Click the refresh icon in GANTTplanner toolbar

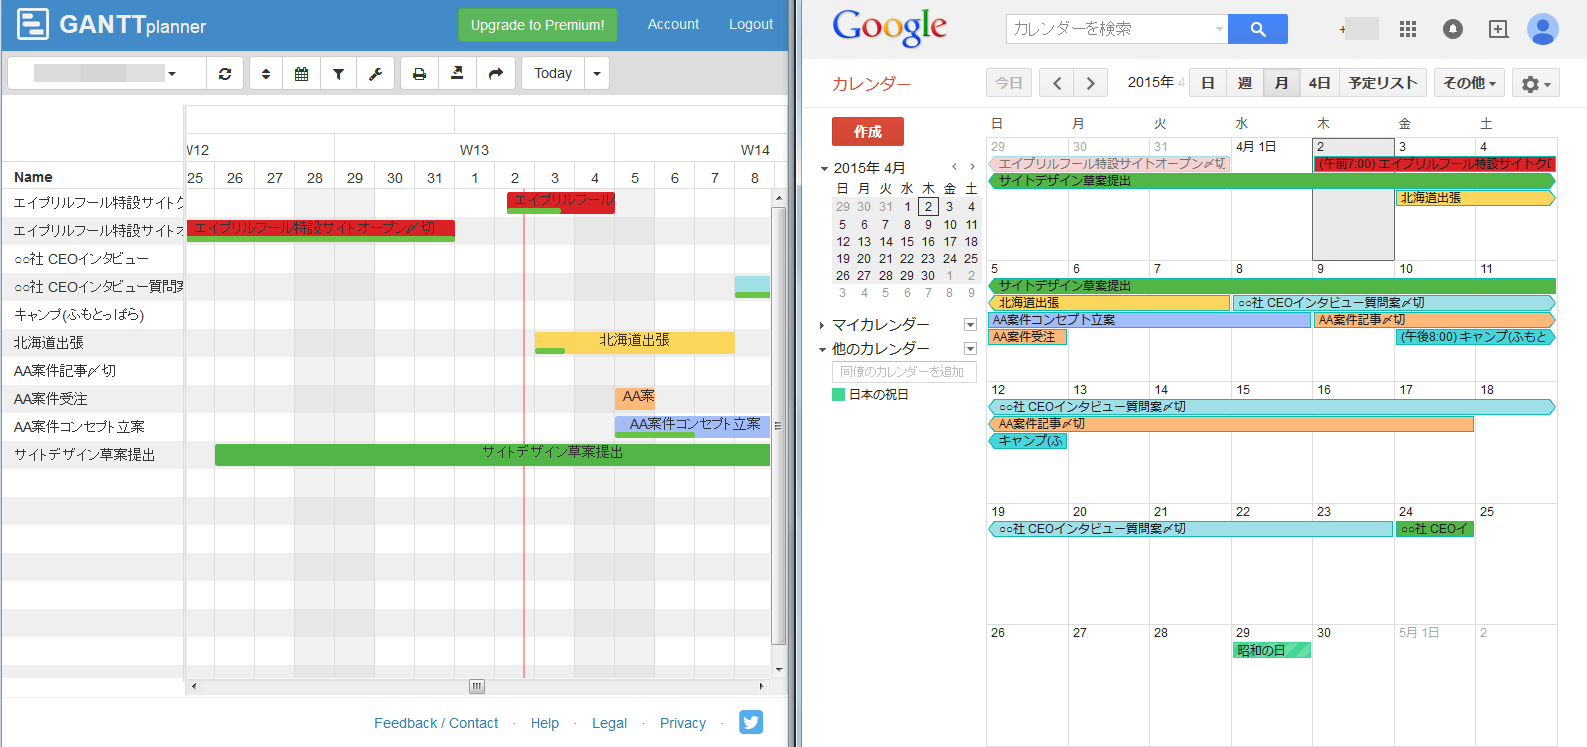(225, 73)
